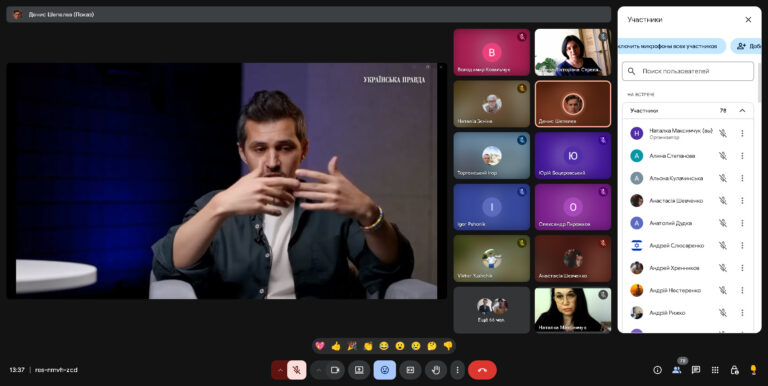
Task: Send the party popper reaction
Action: pos(352,346)
